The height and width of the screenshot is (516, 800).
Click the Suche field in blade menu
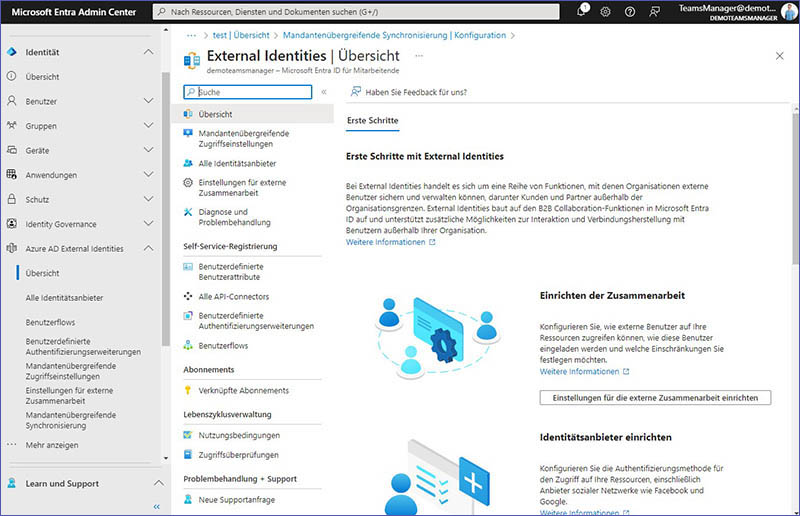247,92
